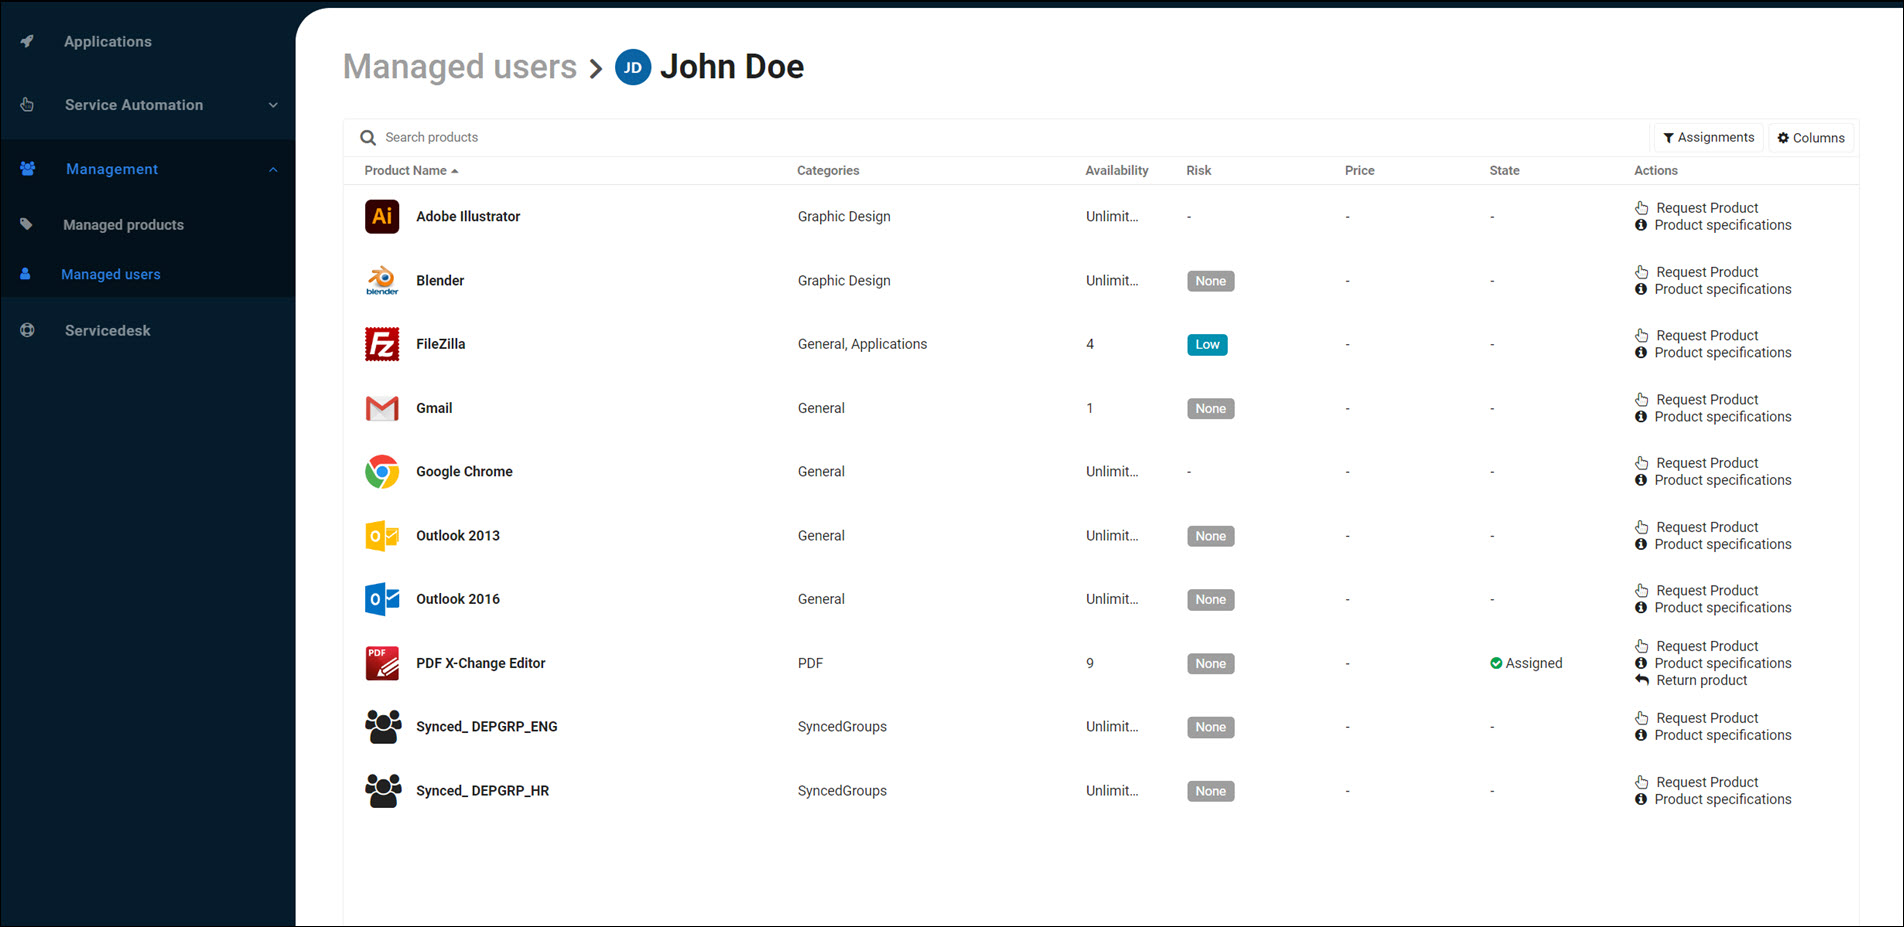This screenshot has height=927, width=1904.
Task: Open Service Automation menu
Action: point(134,104)
